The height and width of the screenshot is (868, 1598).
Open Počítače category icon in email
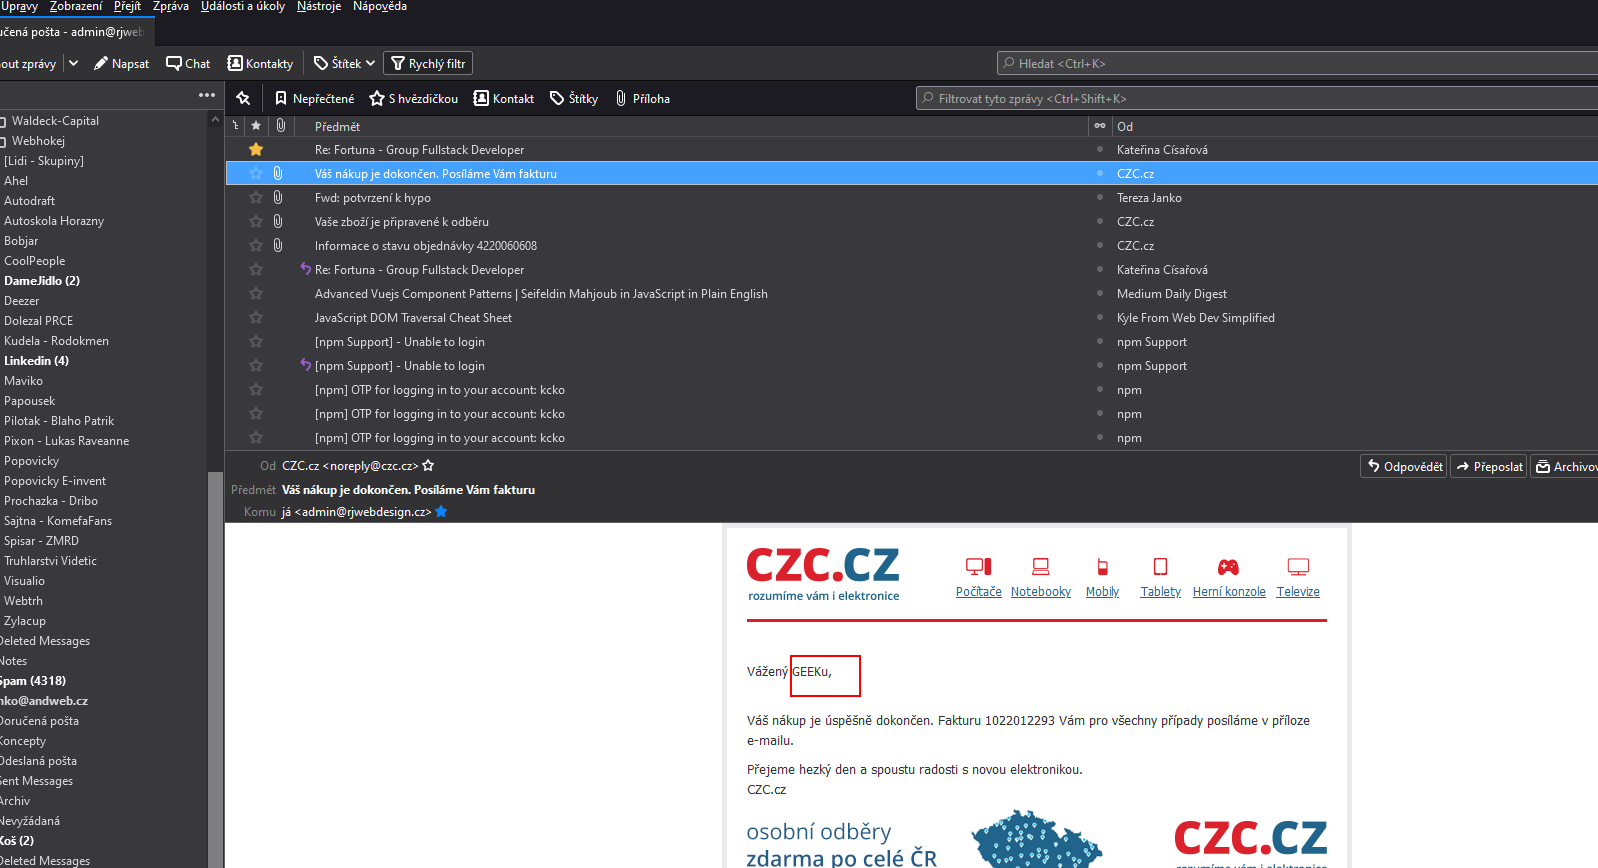978,567
